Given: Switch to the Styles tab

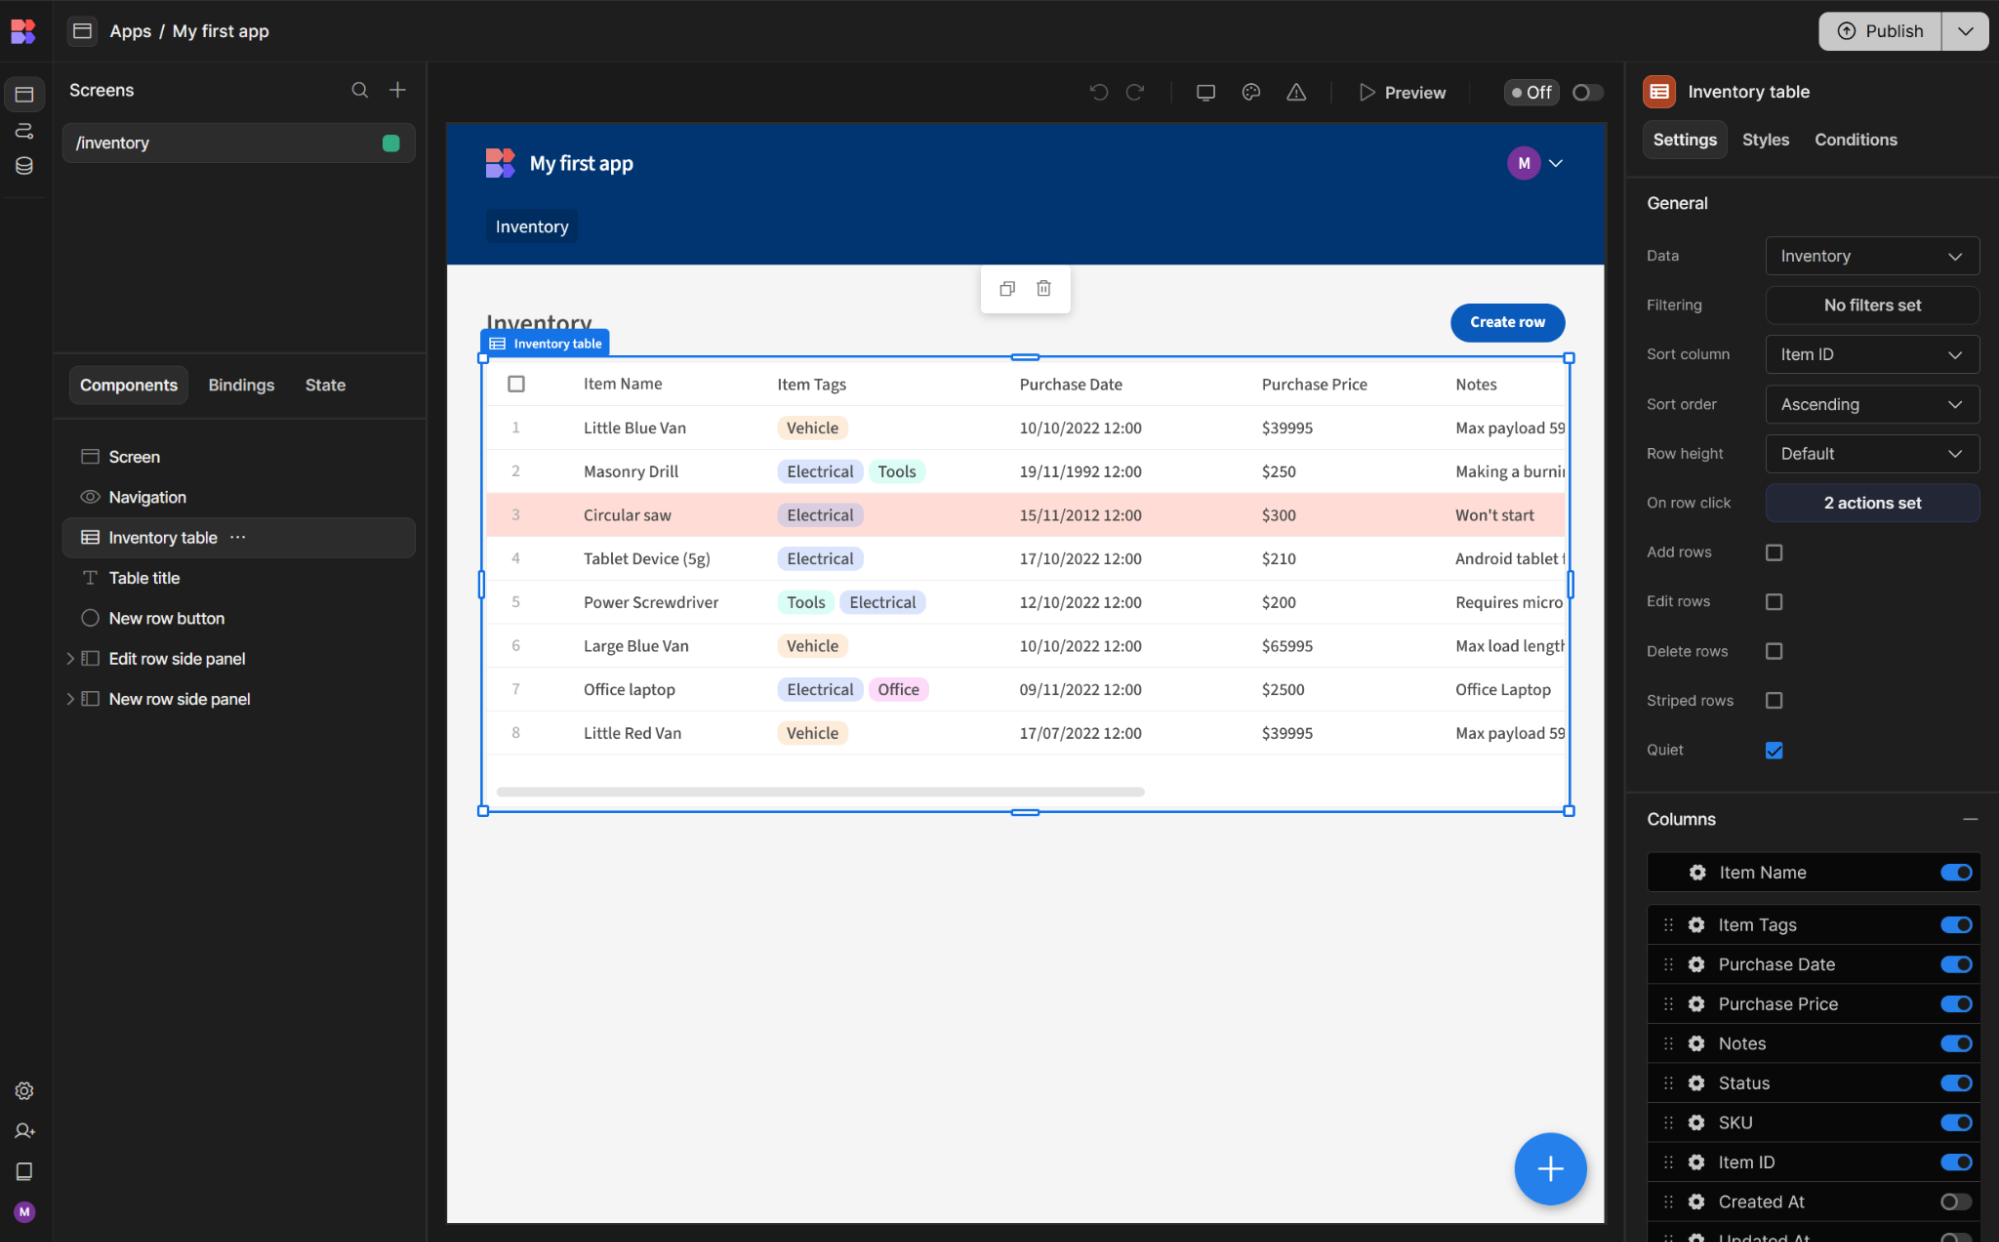Looking at the screenshot, I should pyautogui.click(x=1765, y=140).
